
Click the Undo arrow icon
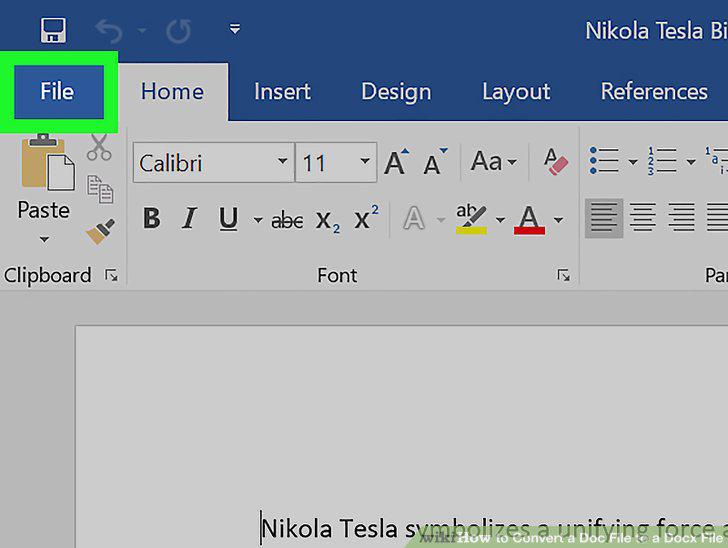[109, 31]
